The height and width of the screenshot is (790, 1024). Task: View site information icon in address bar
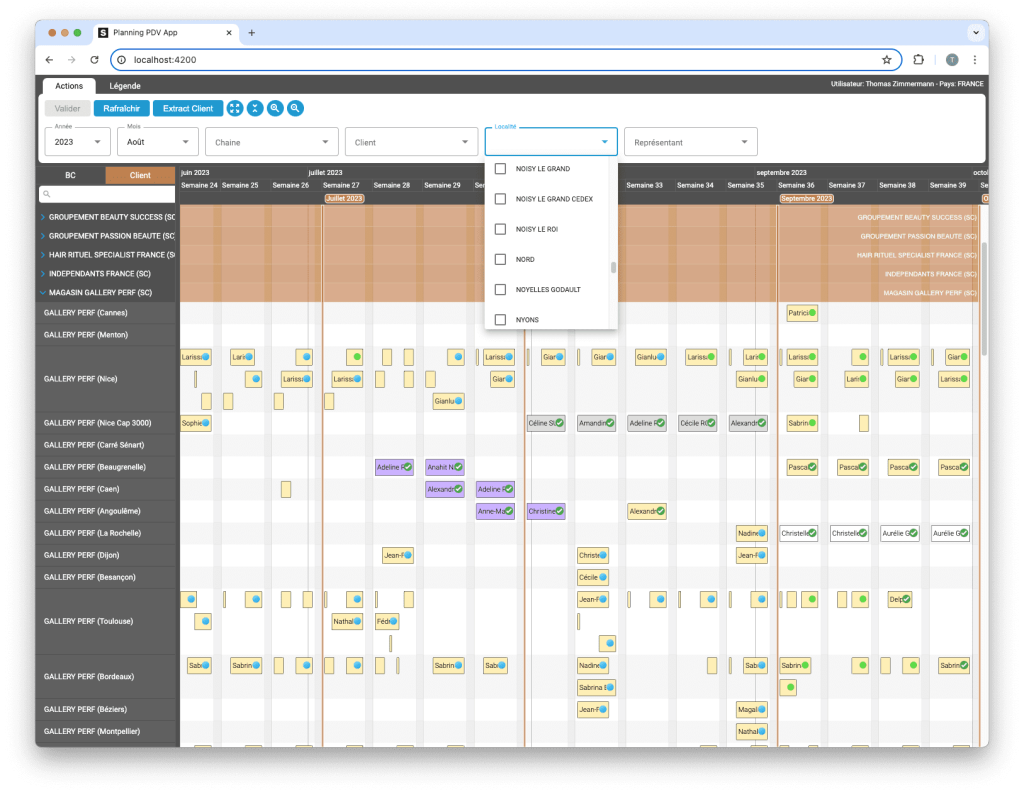click(121, 59)
